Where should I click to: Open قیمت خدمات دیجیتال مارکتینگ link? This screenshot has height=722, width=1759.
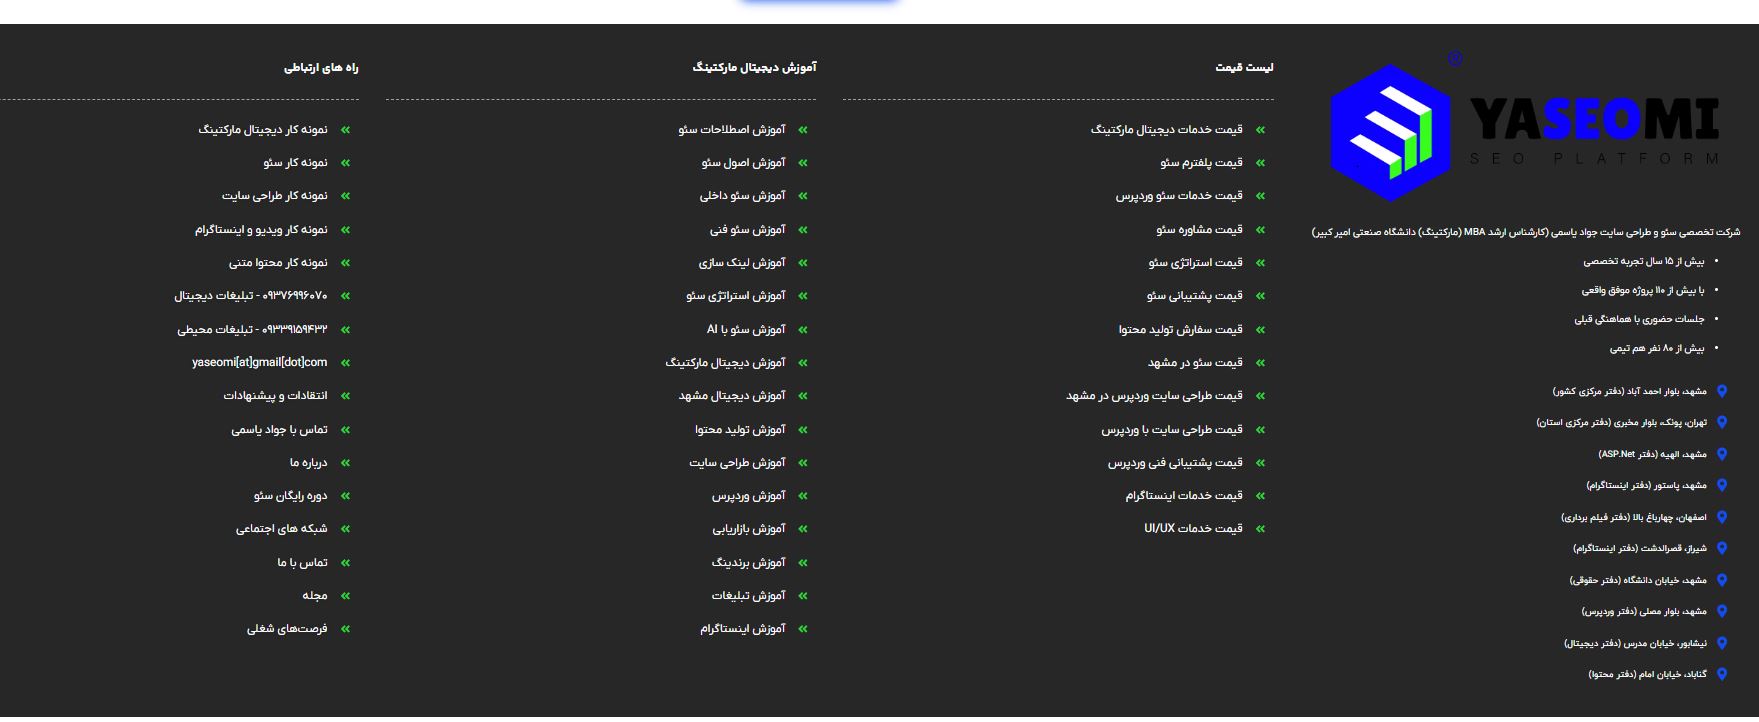tap(1166, 130)
